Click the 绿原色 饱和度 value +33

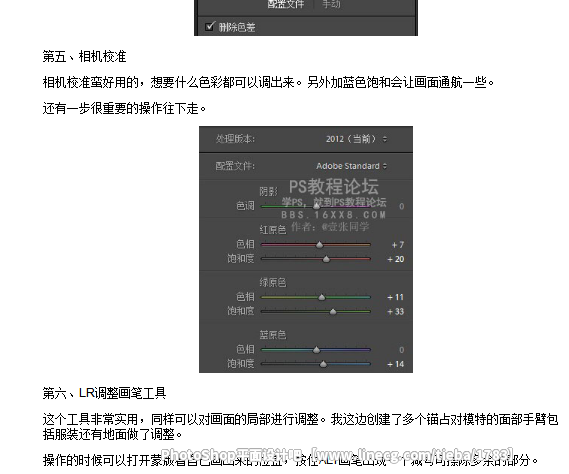(396, 311)
